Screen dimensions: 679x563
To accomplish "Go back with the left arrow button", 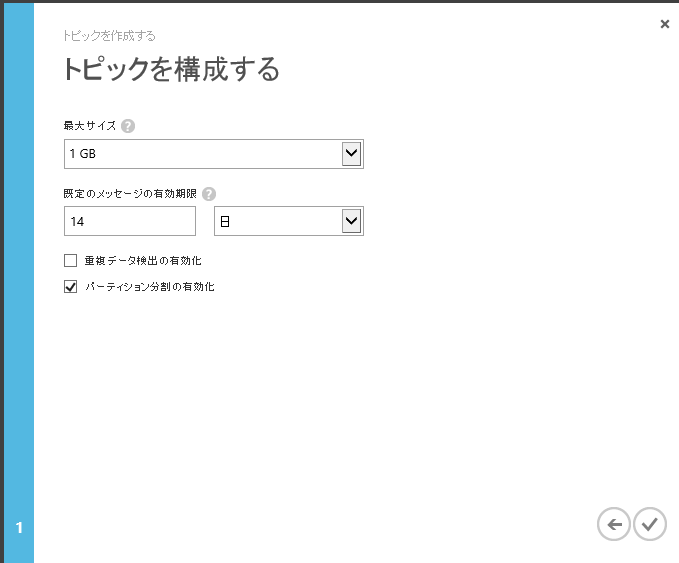I will tap(613, 523).
